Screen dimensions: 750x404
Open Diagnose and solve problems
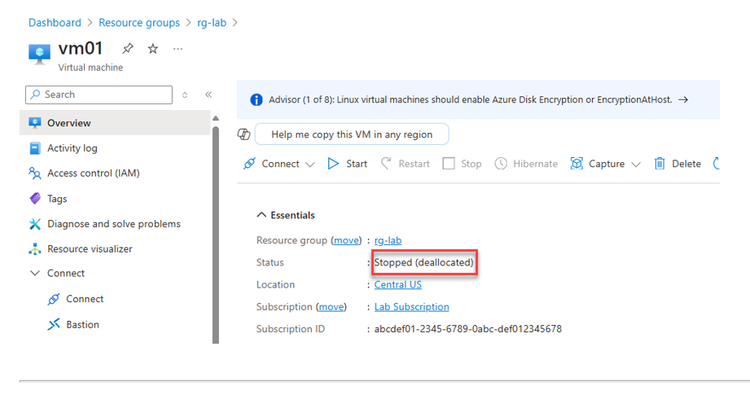pyautogui.click(x=115, y=224)
